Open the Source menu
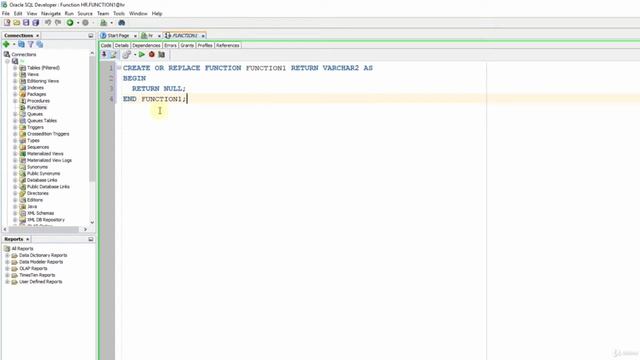Viewport: 640px width, 360px height. pos(85,13)
